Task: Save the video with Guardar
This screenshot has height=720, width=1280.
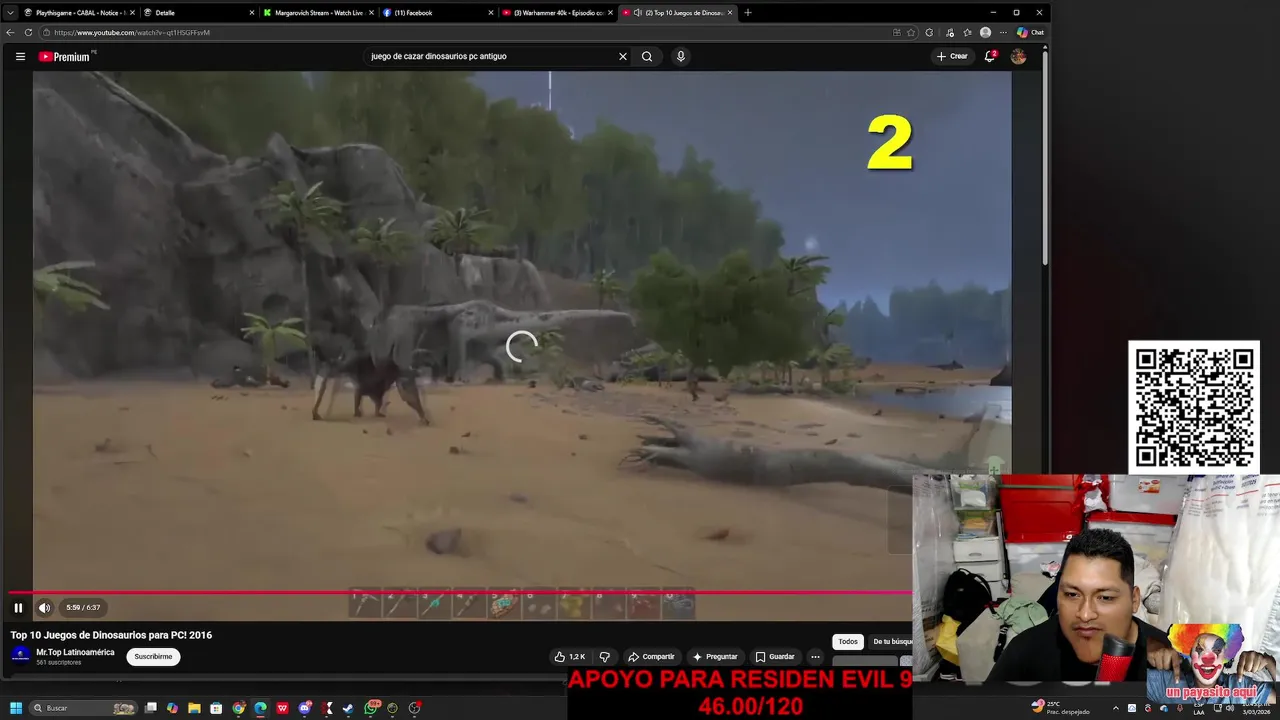Action: tap(775, 657)
